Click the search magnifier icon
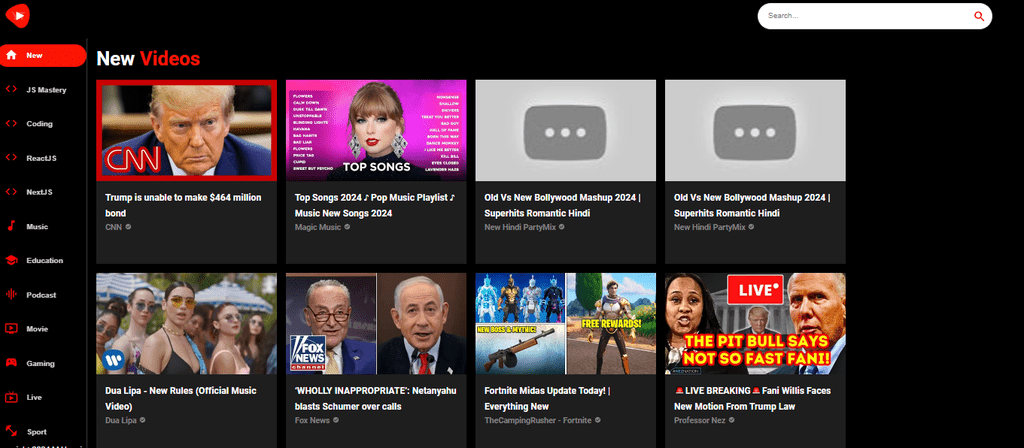 pyautogui.click(x=978, y=16)
